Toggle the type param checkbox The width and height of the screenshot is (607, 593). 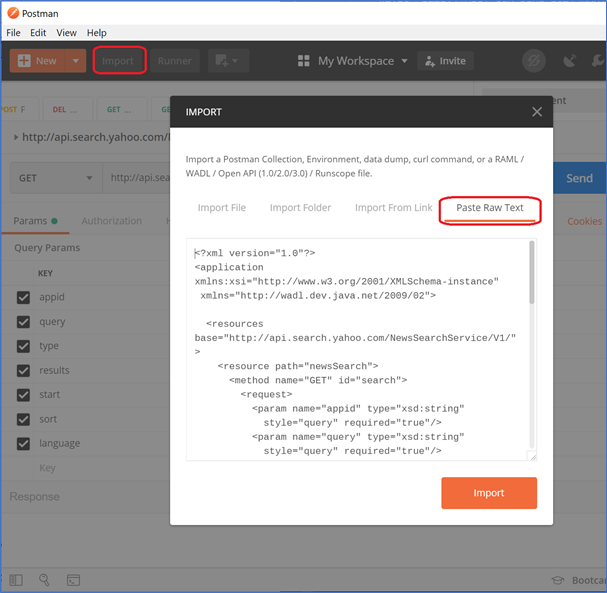click(23, 346)
